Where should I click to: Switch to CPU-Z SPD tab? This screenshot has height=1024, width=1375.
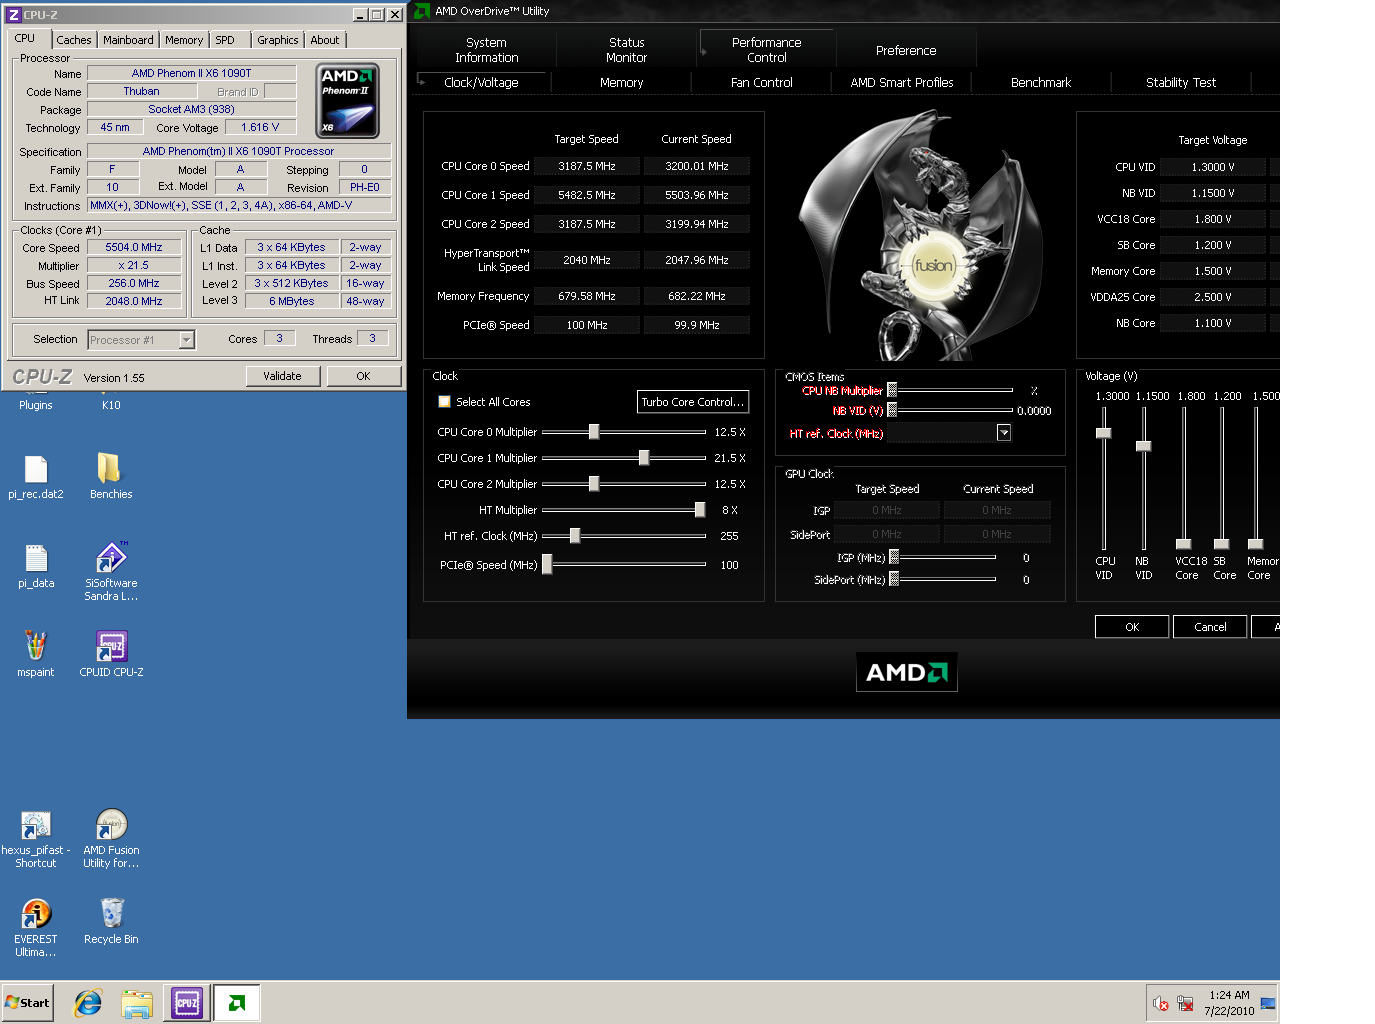[x=225, y=40]
